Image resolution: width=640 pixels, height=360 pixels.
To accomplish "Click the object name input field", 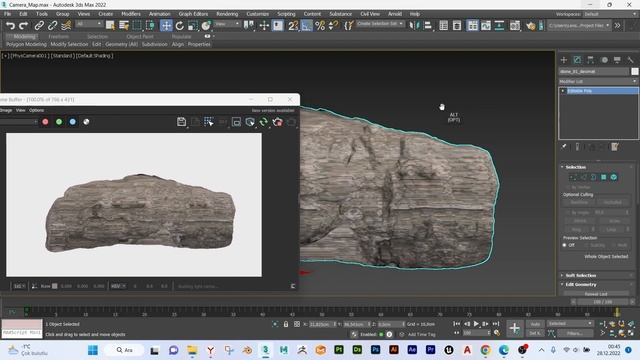I will click(594, 71).
